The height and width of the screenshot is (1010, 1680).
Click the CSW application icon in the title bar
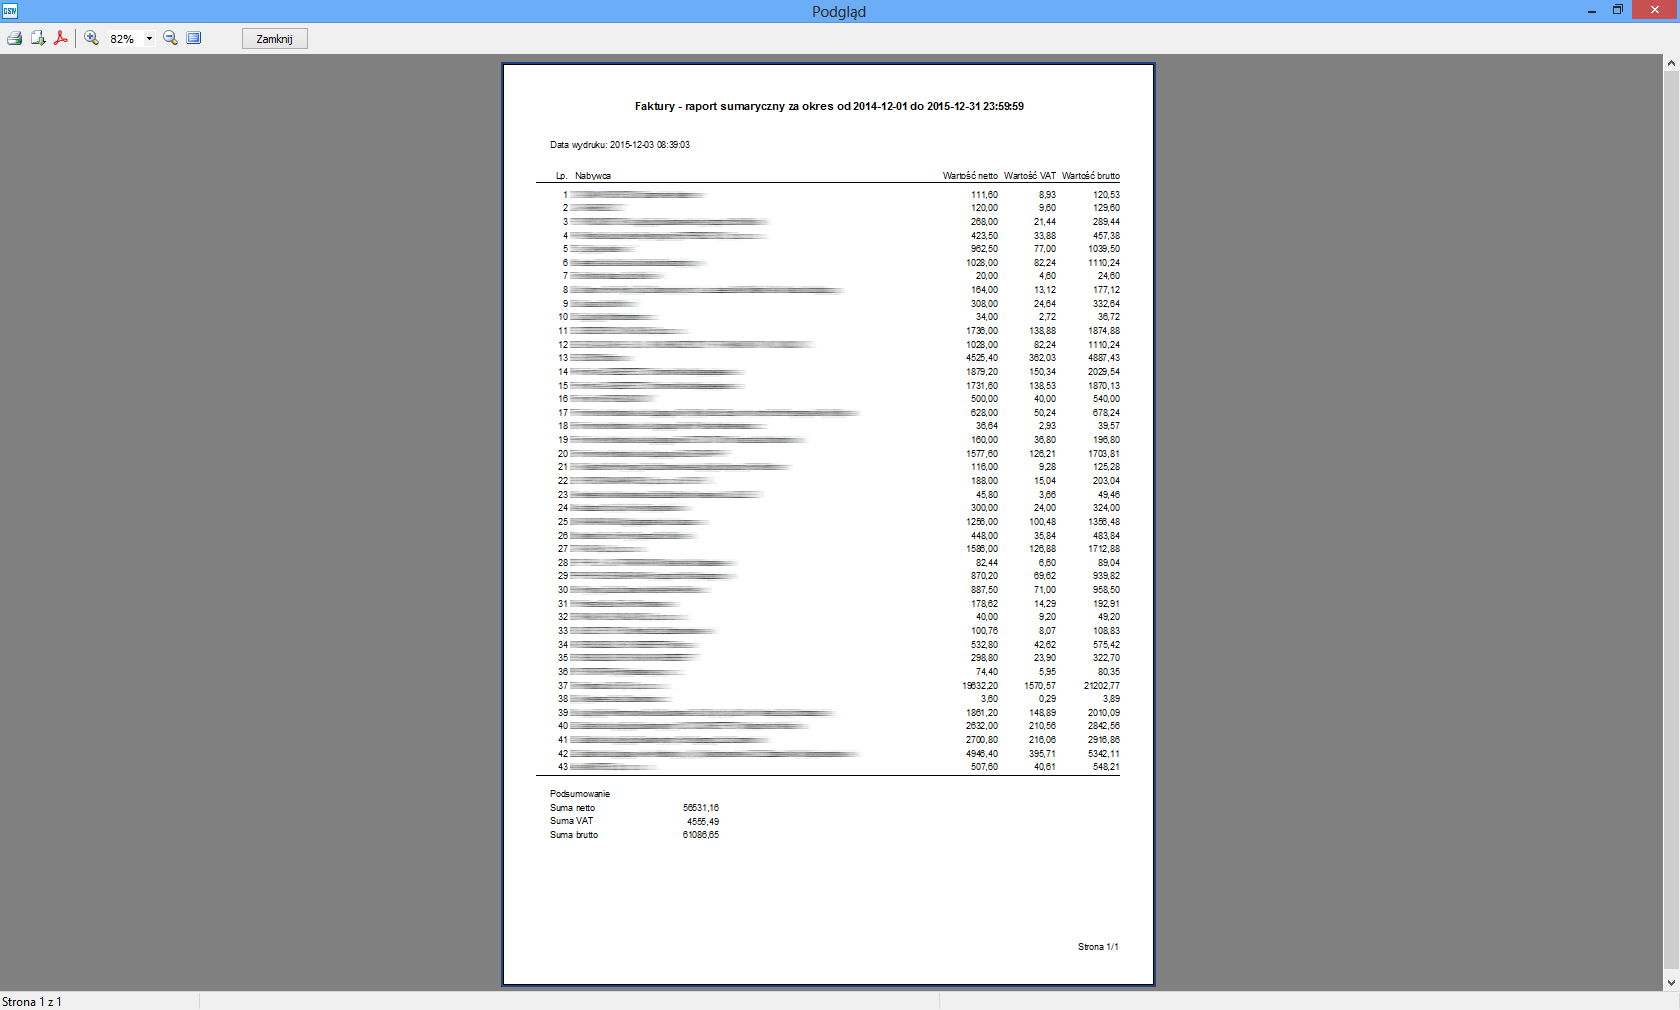tap(10, 11)
